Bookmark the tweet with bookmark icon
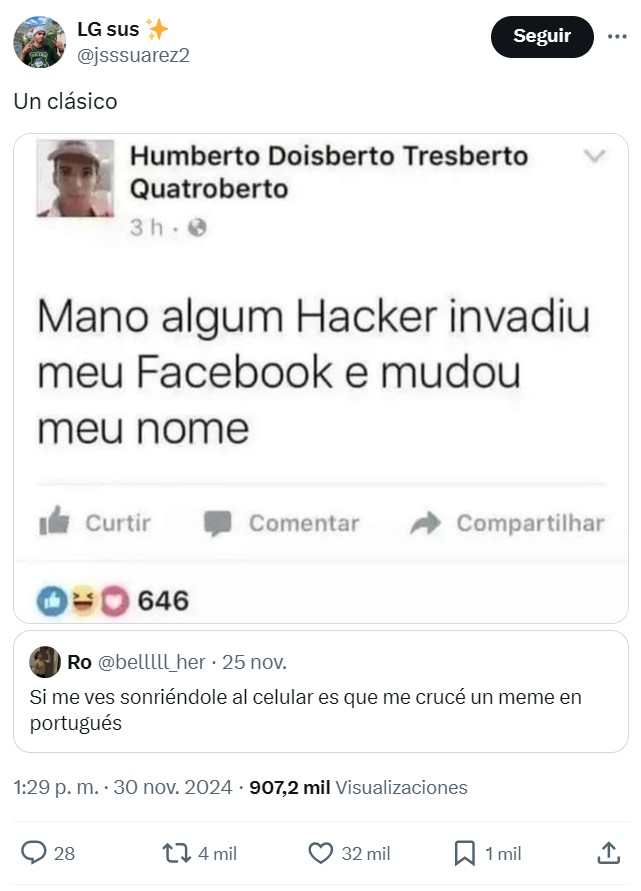The height and width of the screenshot is (891, 641). [x=465, y=853]
